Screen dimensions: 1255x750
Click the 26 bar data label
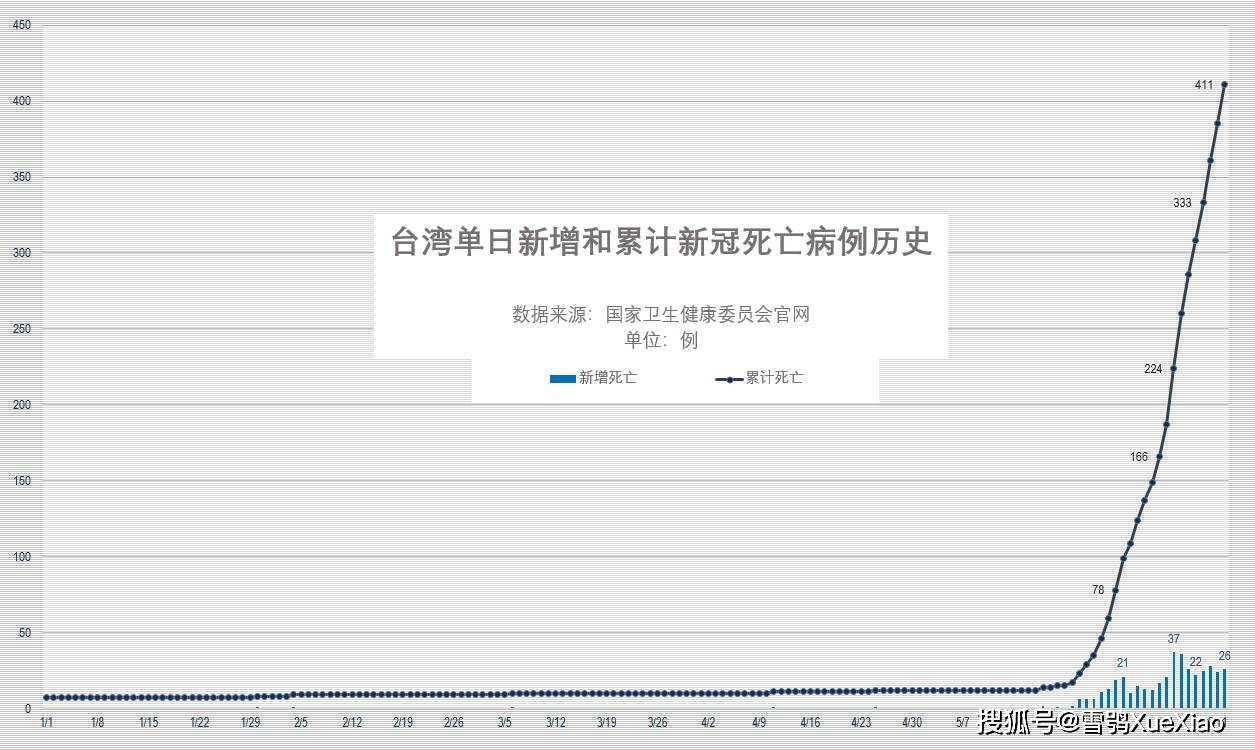coord(1224,656)
